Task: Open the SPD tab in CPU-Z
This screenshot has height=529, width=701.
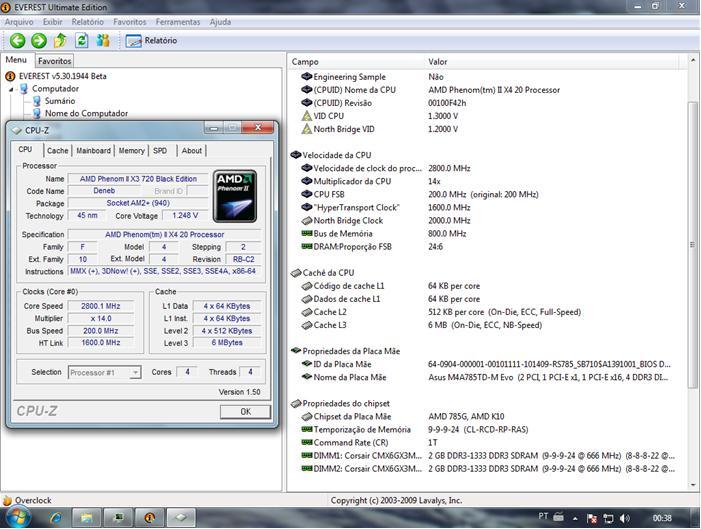Action: tap(160, 151)
